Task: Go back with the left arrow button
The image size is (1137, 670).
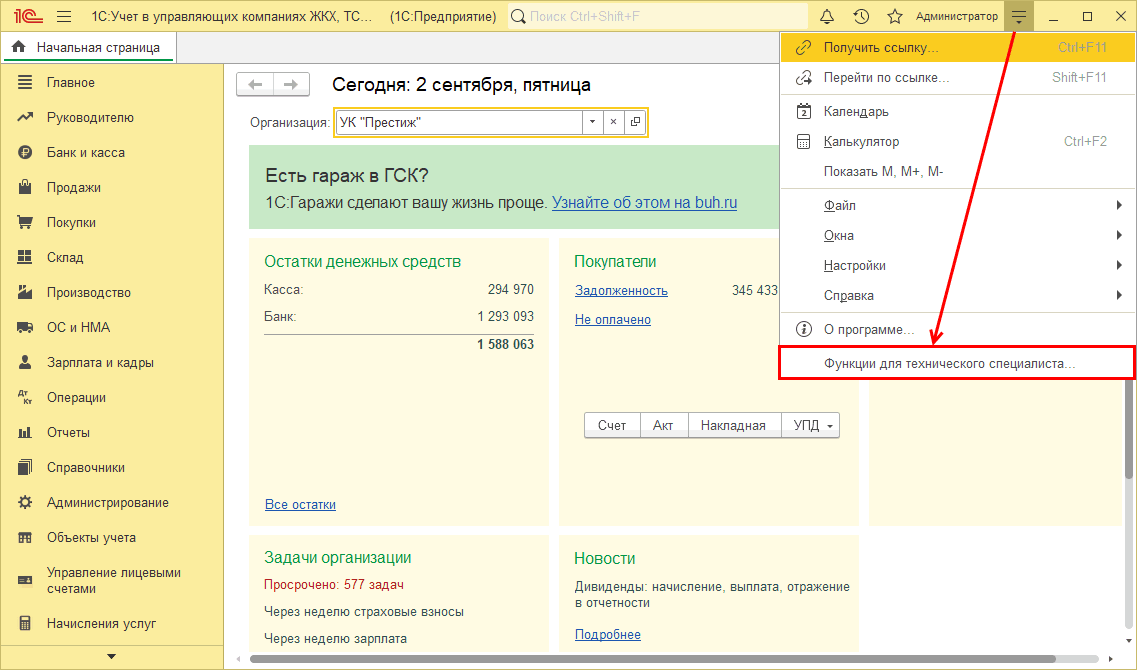Action: (x=255, y=85)
